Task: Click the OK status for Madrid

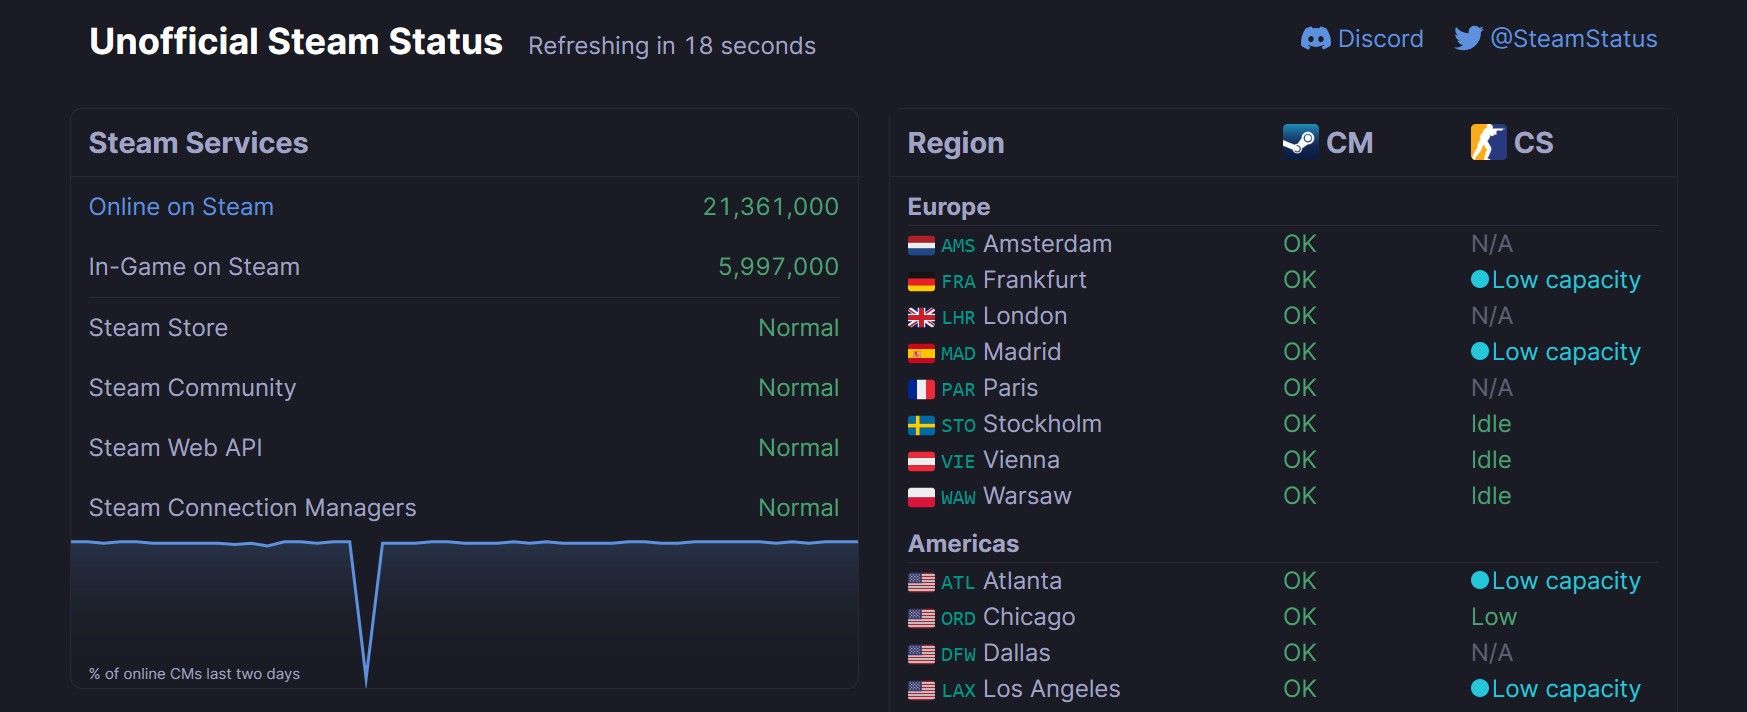Action: point(1298,351)
